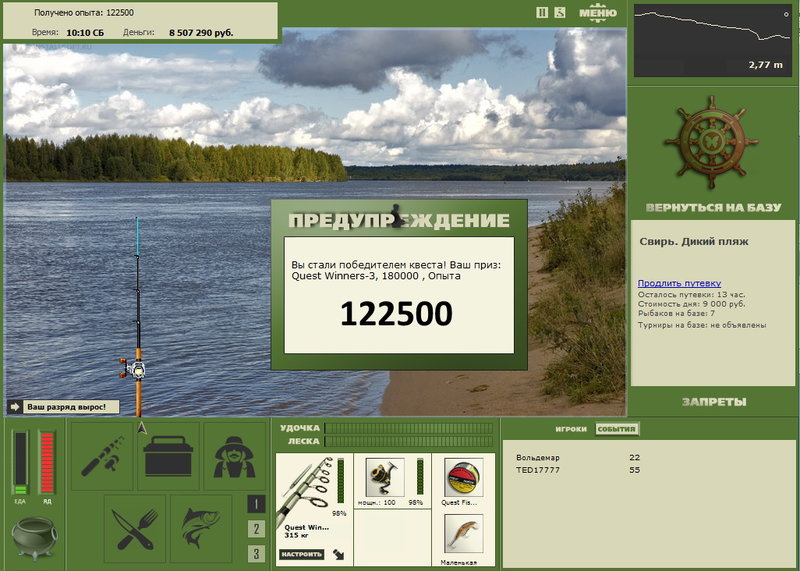Click the diagonal arrow beside НАСТРОИТЬ
The image size is (800, 571).
[x=338, y=554]
